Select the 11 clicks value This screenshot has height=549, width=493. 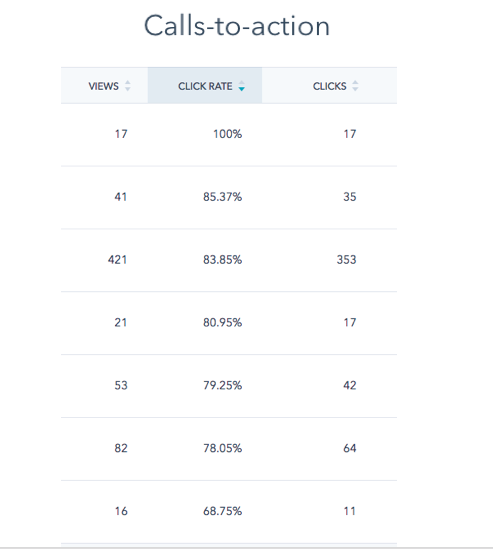pyautogui.click(x=349, y=511)
